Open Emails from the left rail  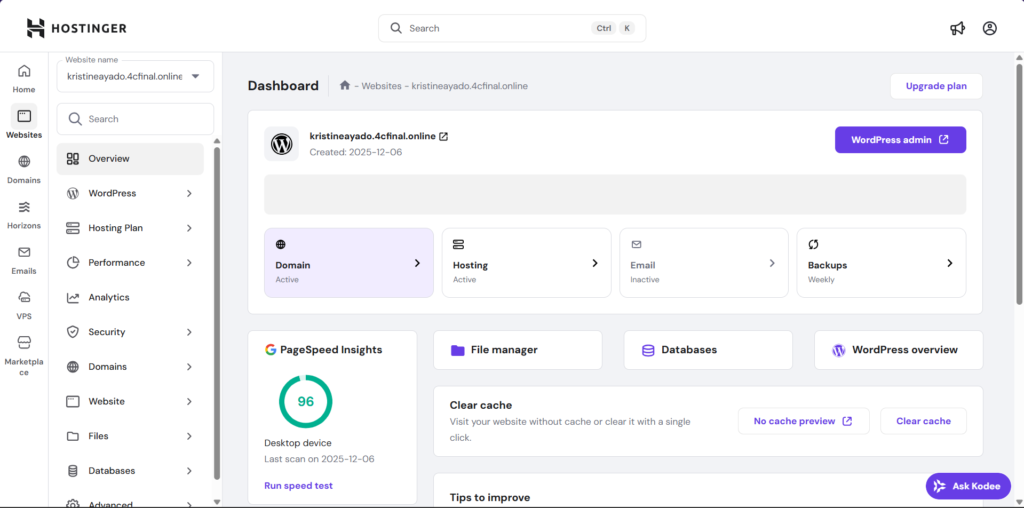click(24, 259)
